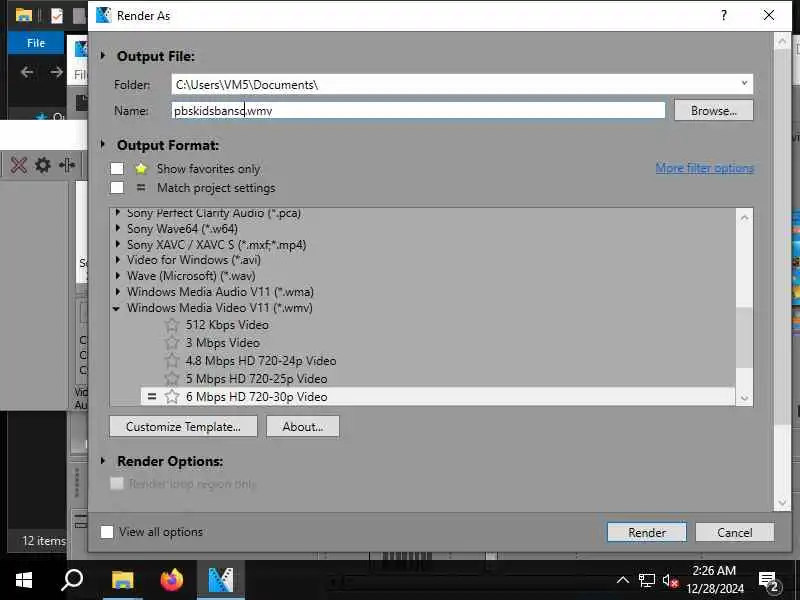Open taskbar search magnifier
This screenshot has height=600, width=800.
pos(72,580)
